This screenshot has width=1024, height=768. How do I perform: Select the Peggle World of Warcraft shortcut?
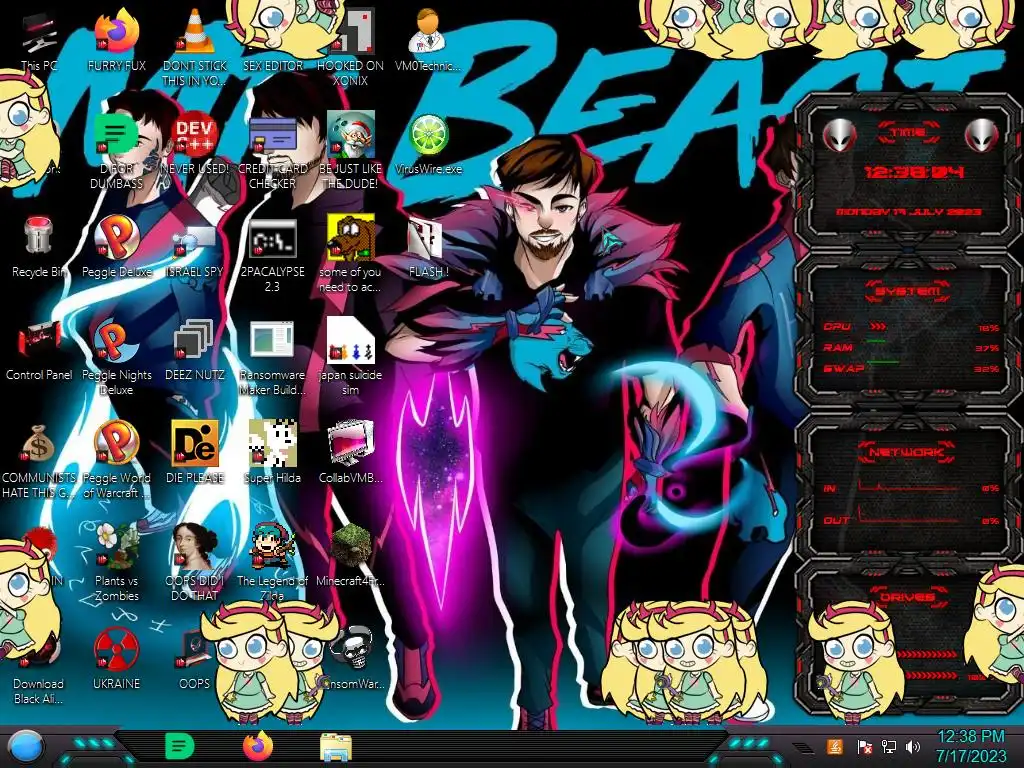tap(117, 461)
